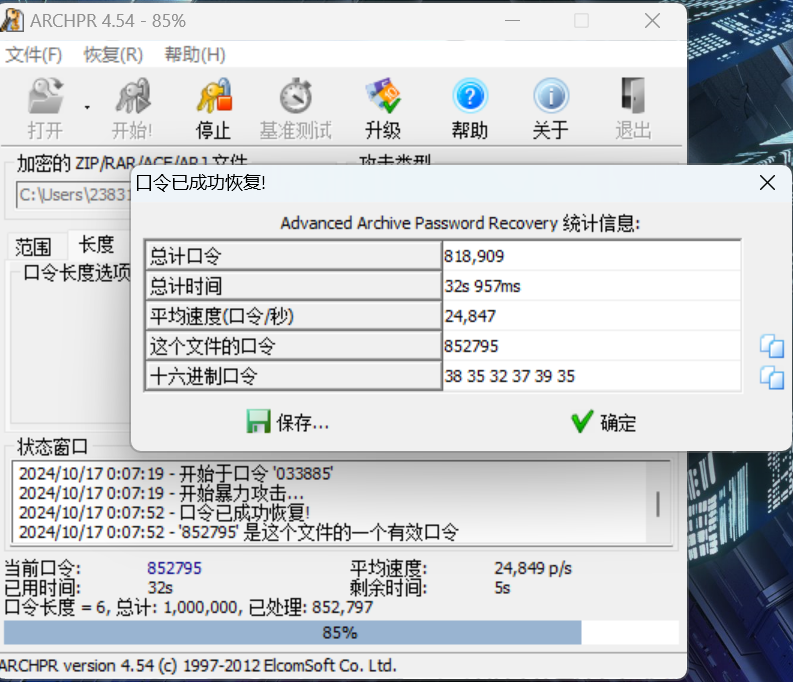Click log line 开始暴力攻击...
The width and height of the screenshot is (793, 682).
(161, 493)
